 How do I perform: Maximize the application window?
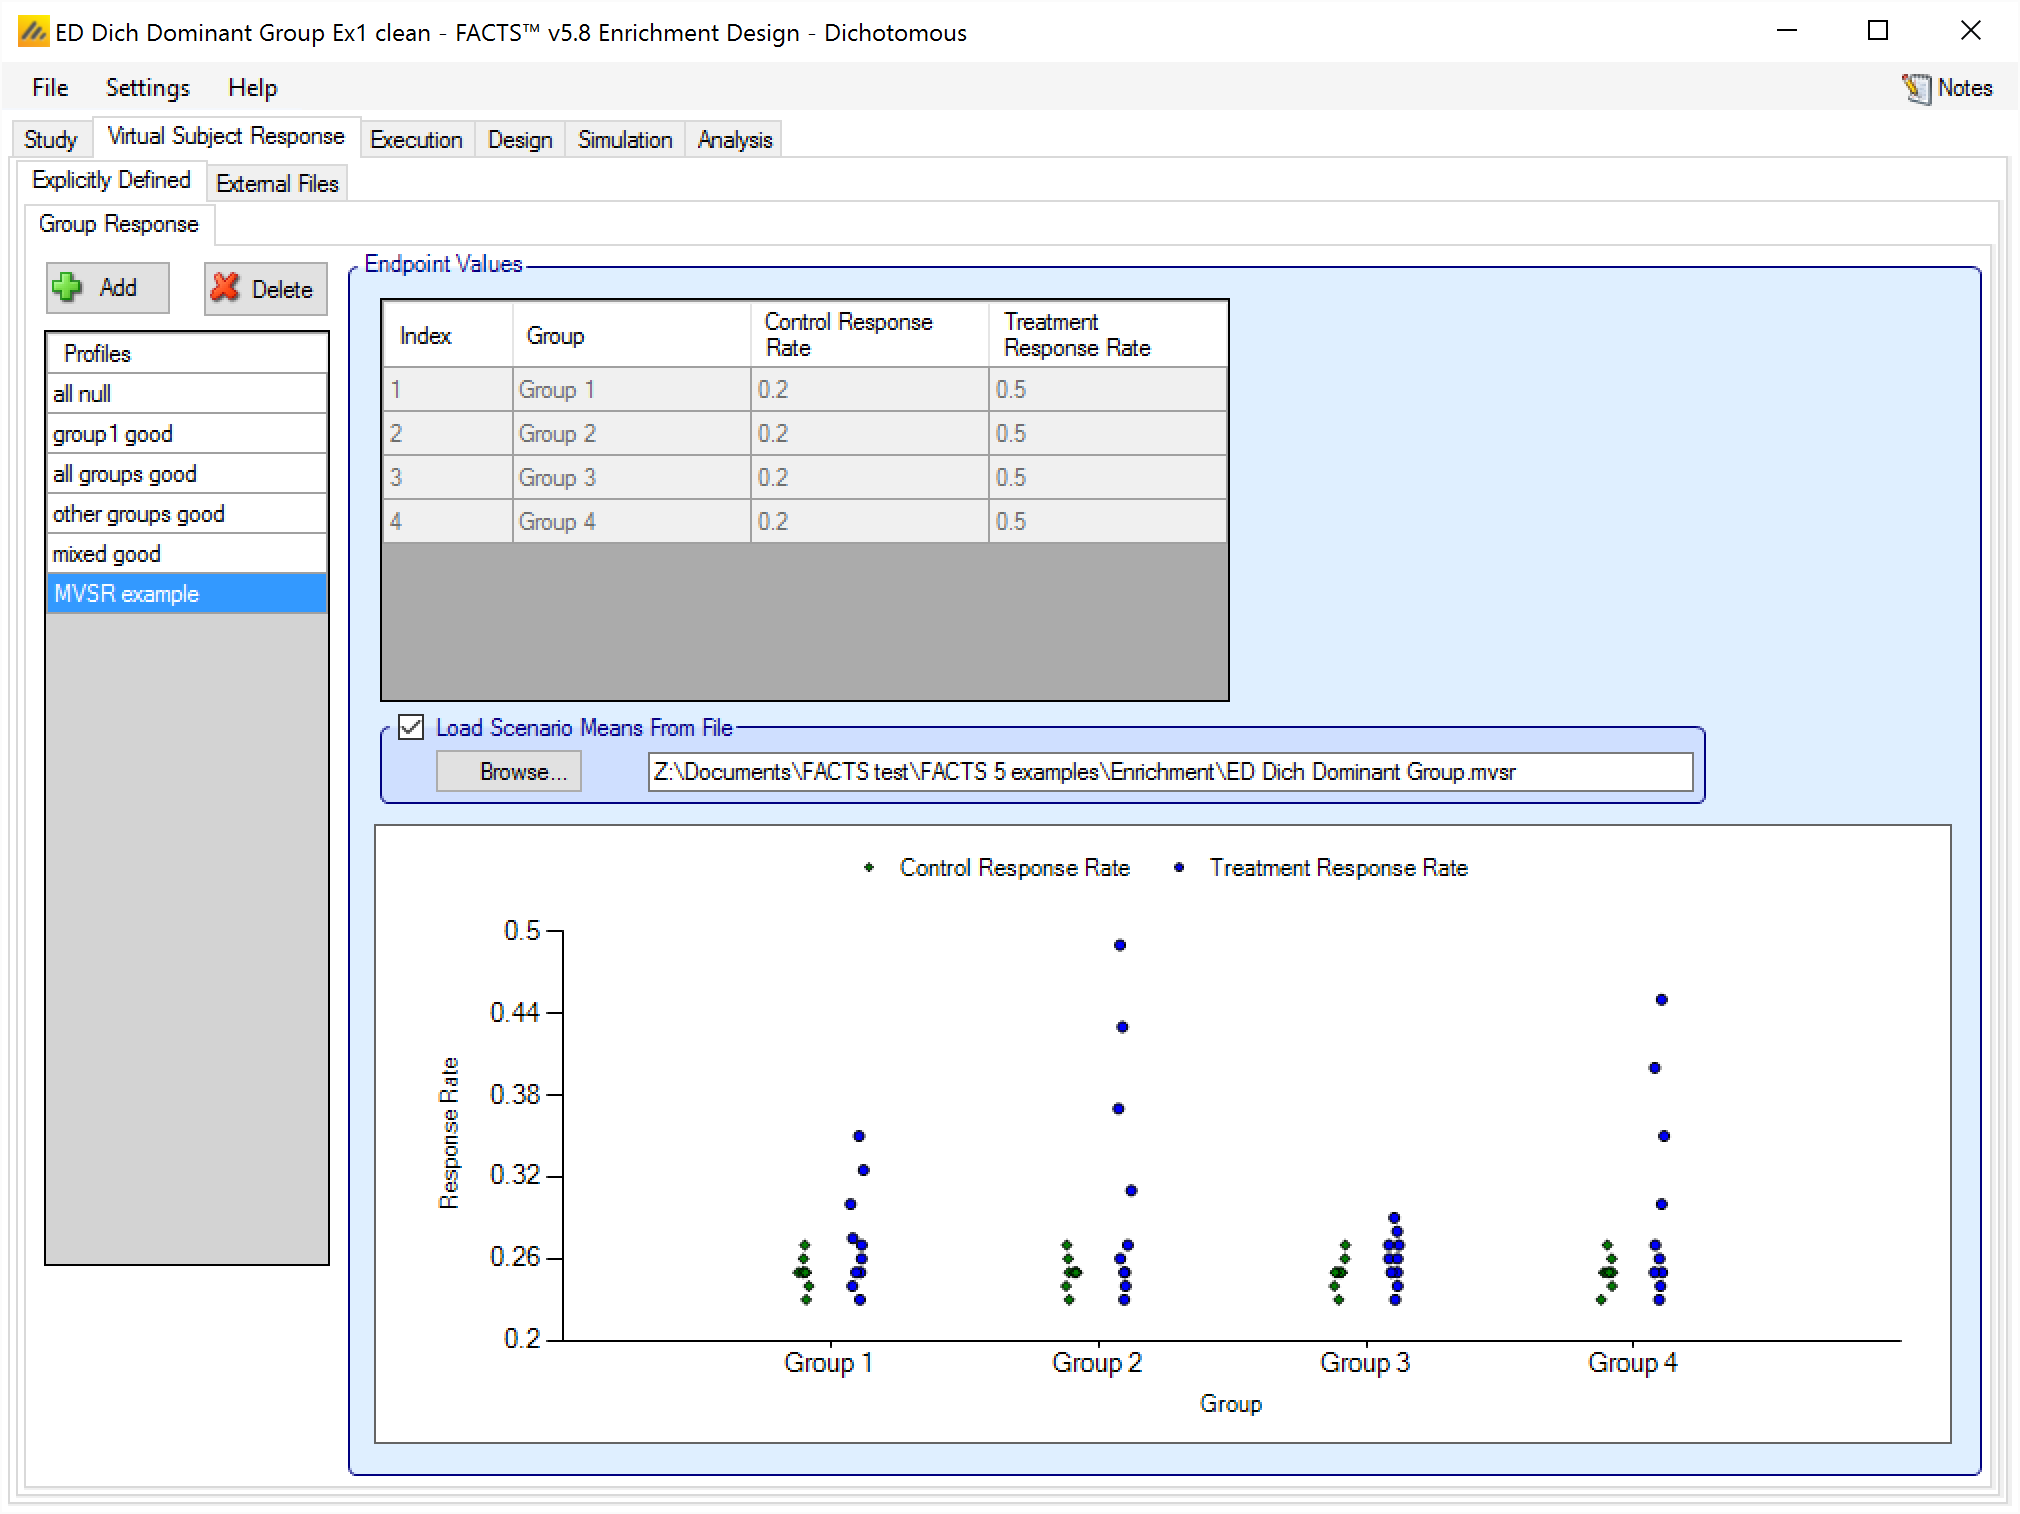point(1878,31)
